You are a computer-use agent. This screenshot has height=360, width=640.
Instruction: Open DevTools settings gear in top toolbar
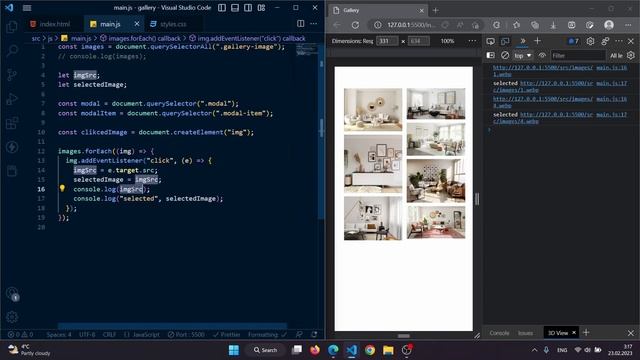point(590,41)
